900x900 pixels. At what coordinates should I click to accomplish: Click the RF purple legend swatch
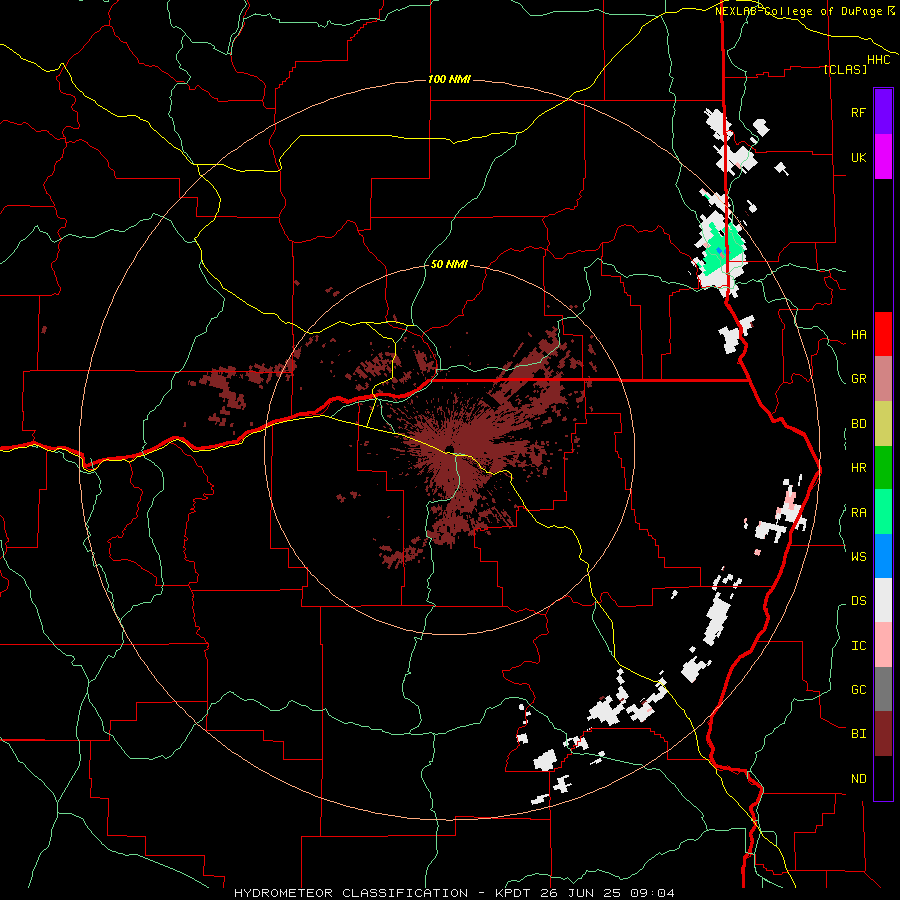[883, 112]
